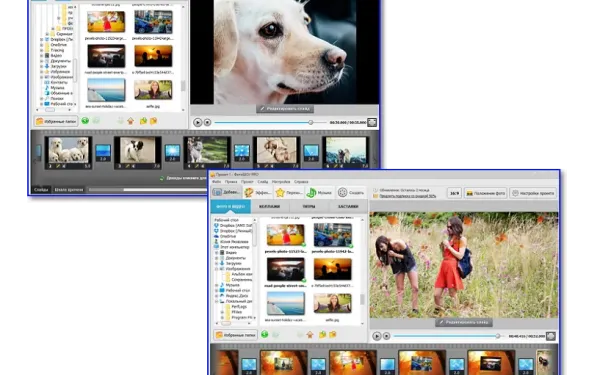Open the Переходы star toolbar section
The height and width of the screenshot is (375, 600).
click(x=289, y=192)
